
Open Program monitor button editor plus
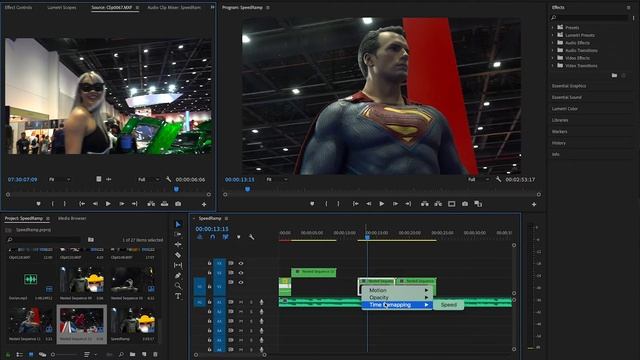click(x=534, y=204)
